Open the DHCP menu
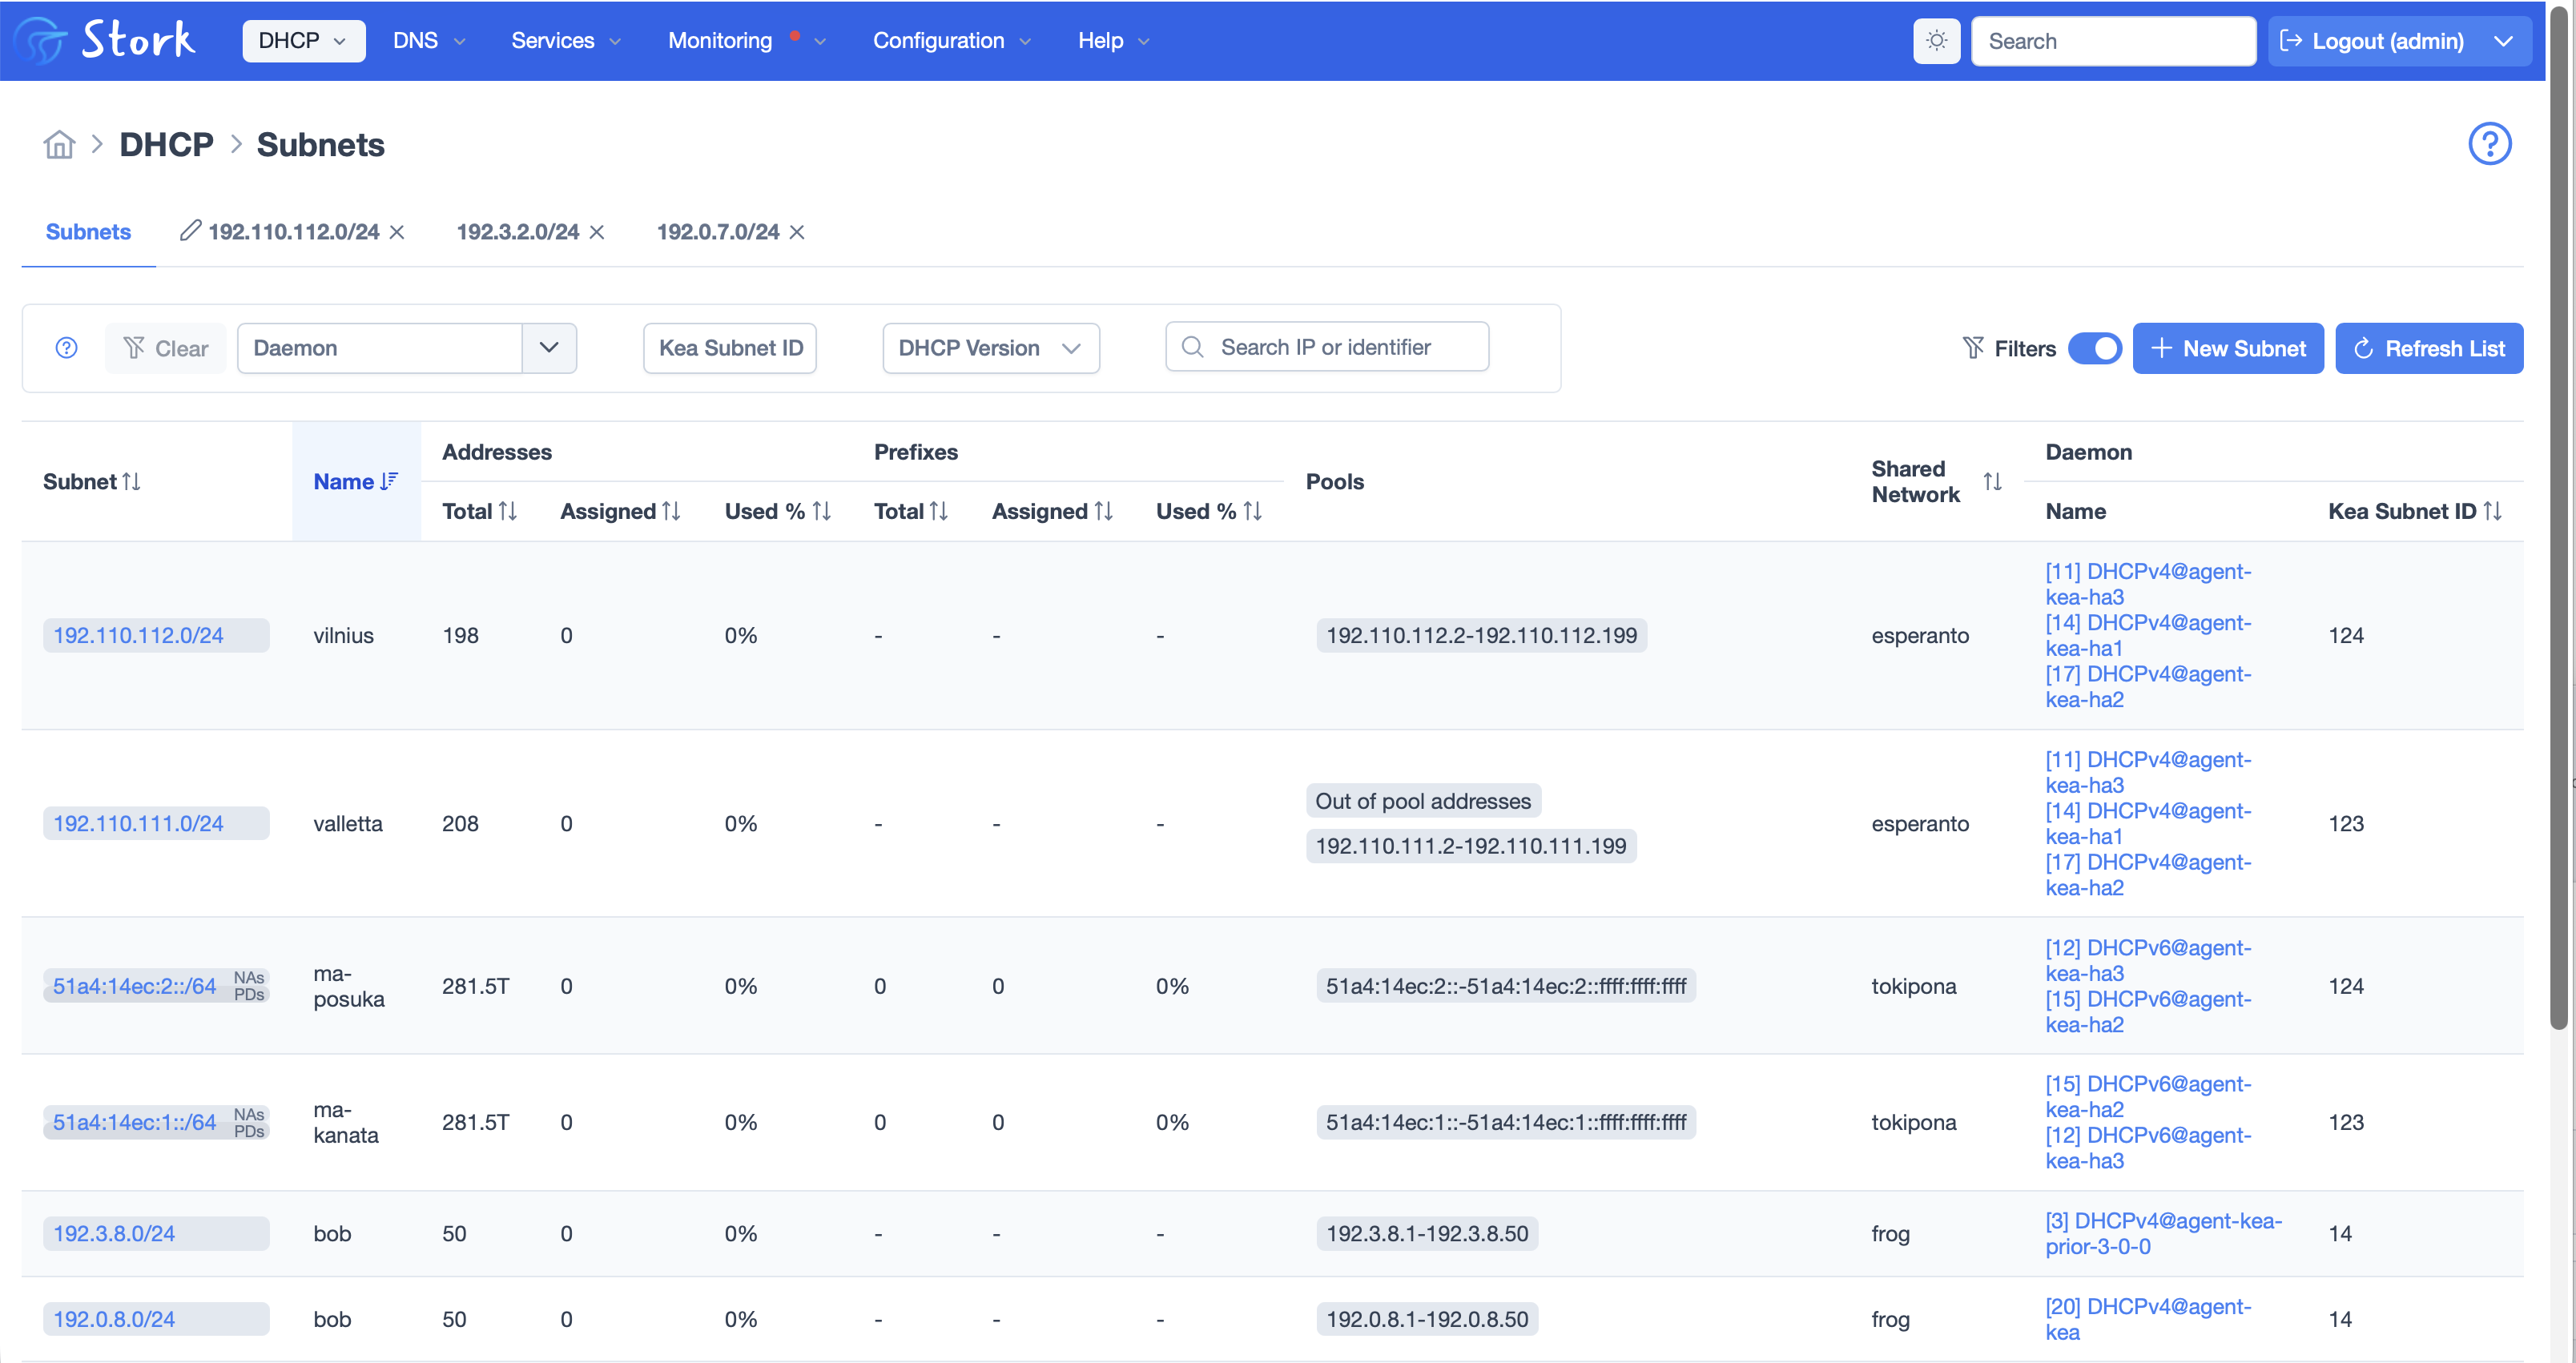2576x1363 pixels. (303, 41)
